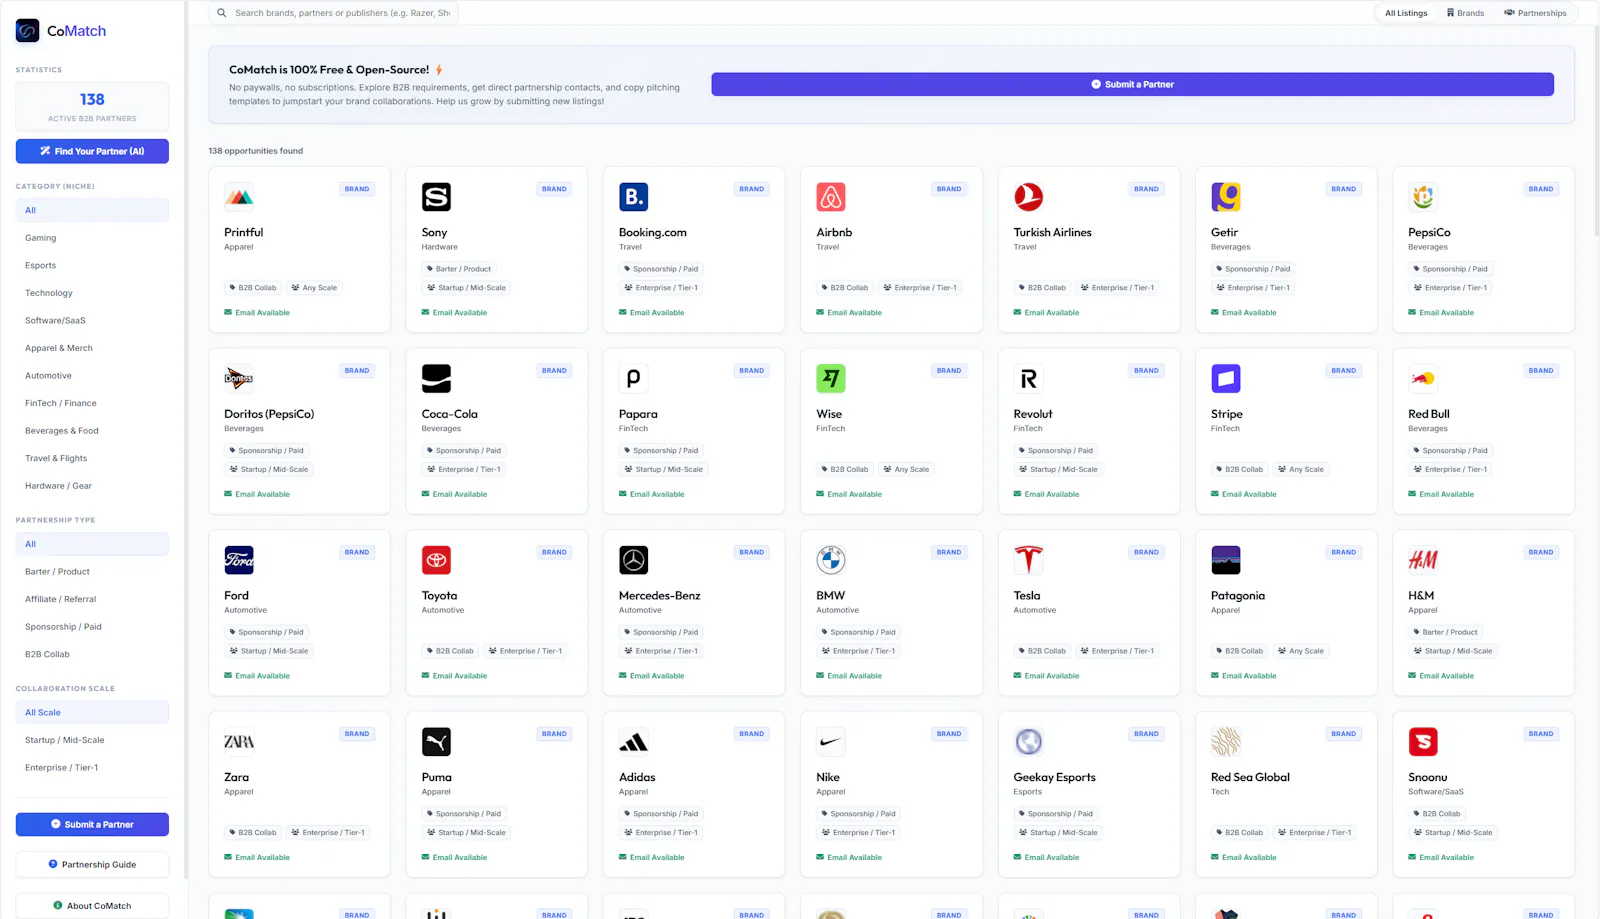The width and height of the screenshot is (1600, 919).
Task: Select Affiliate / Referral partnership type
Action: [92, 599]
